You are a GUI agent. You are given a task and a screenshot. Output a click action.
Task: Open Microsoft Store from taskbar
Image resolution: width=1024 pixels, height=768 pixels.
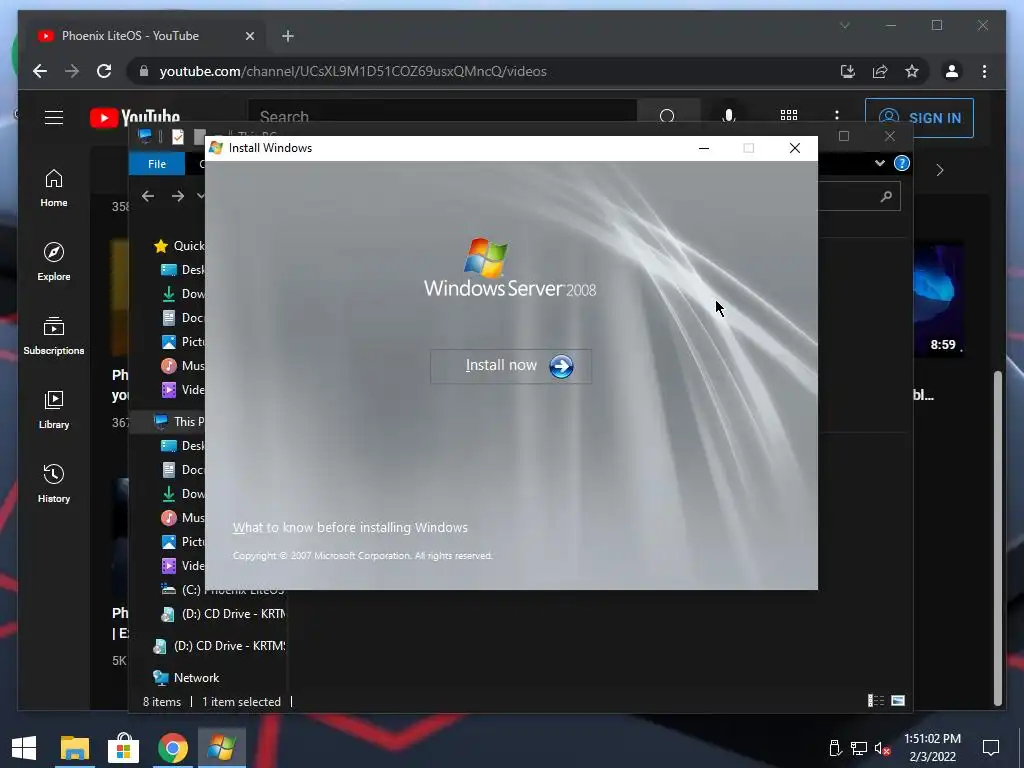click(x=123, y=748)
